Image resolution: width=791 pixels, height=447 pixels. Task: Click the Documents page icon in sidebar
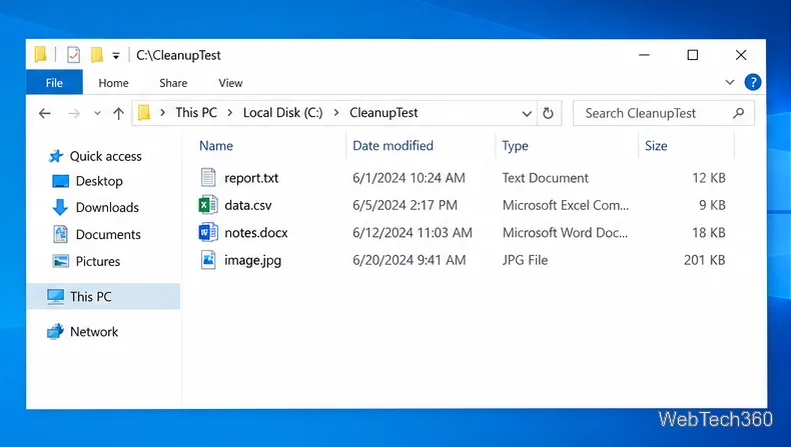(x=61, y=234)
